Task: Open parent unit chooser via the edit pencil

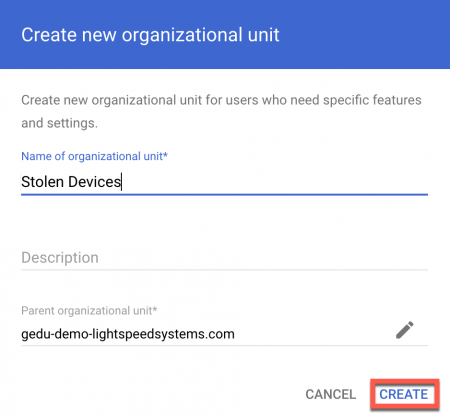Action: click(405, 330)
